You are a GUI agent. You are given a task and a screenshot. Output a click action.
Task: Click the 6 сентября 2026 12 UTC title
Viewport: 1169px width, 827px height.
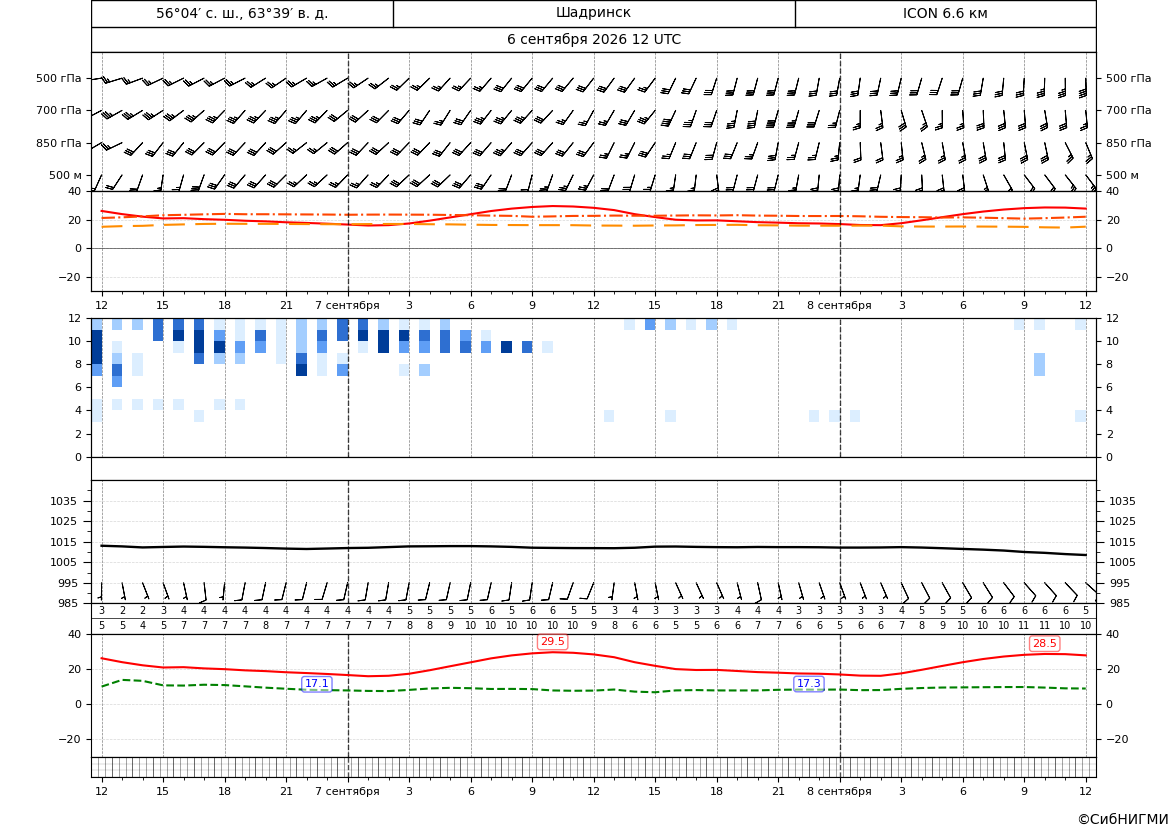coord(593,40)
